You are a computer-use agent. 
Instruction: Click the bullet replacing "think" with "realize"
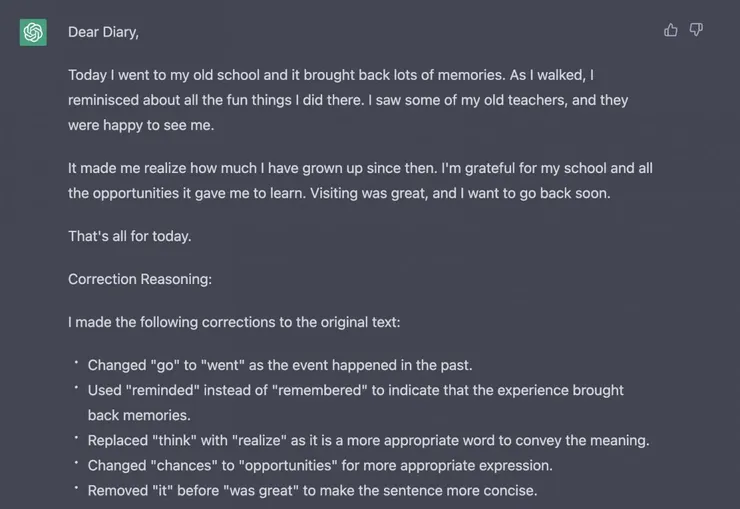click(x=368, y=440)
